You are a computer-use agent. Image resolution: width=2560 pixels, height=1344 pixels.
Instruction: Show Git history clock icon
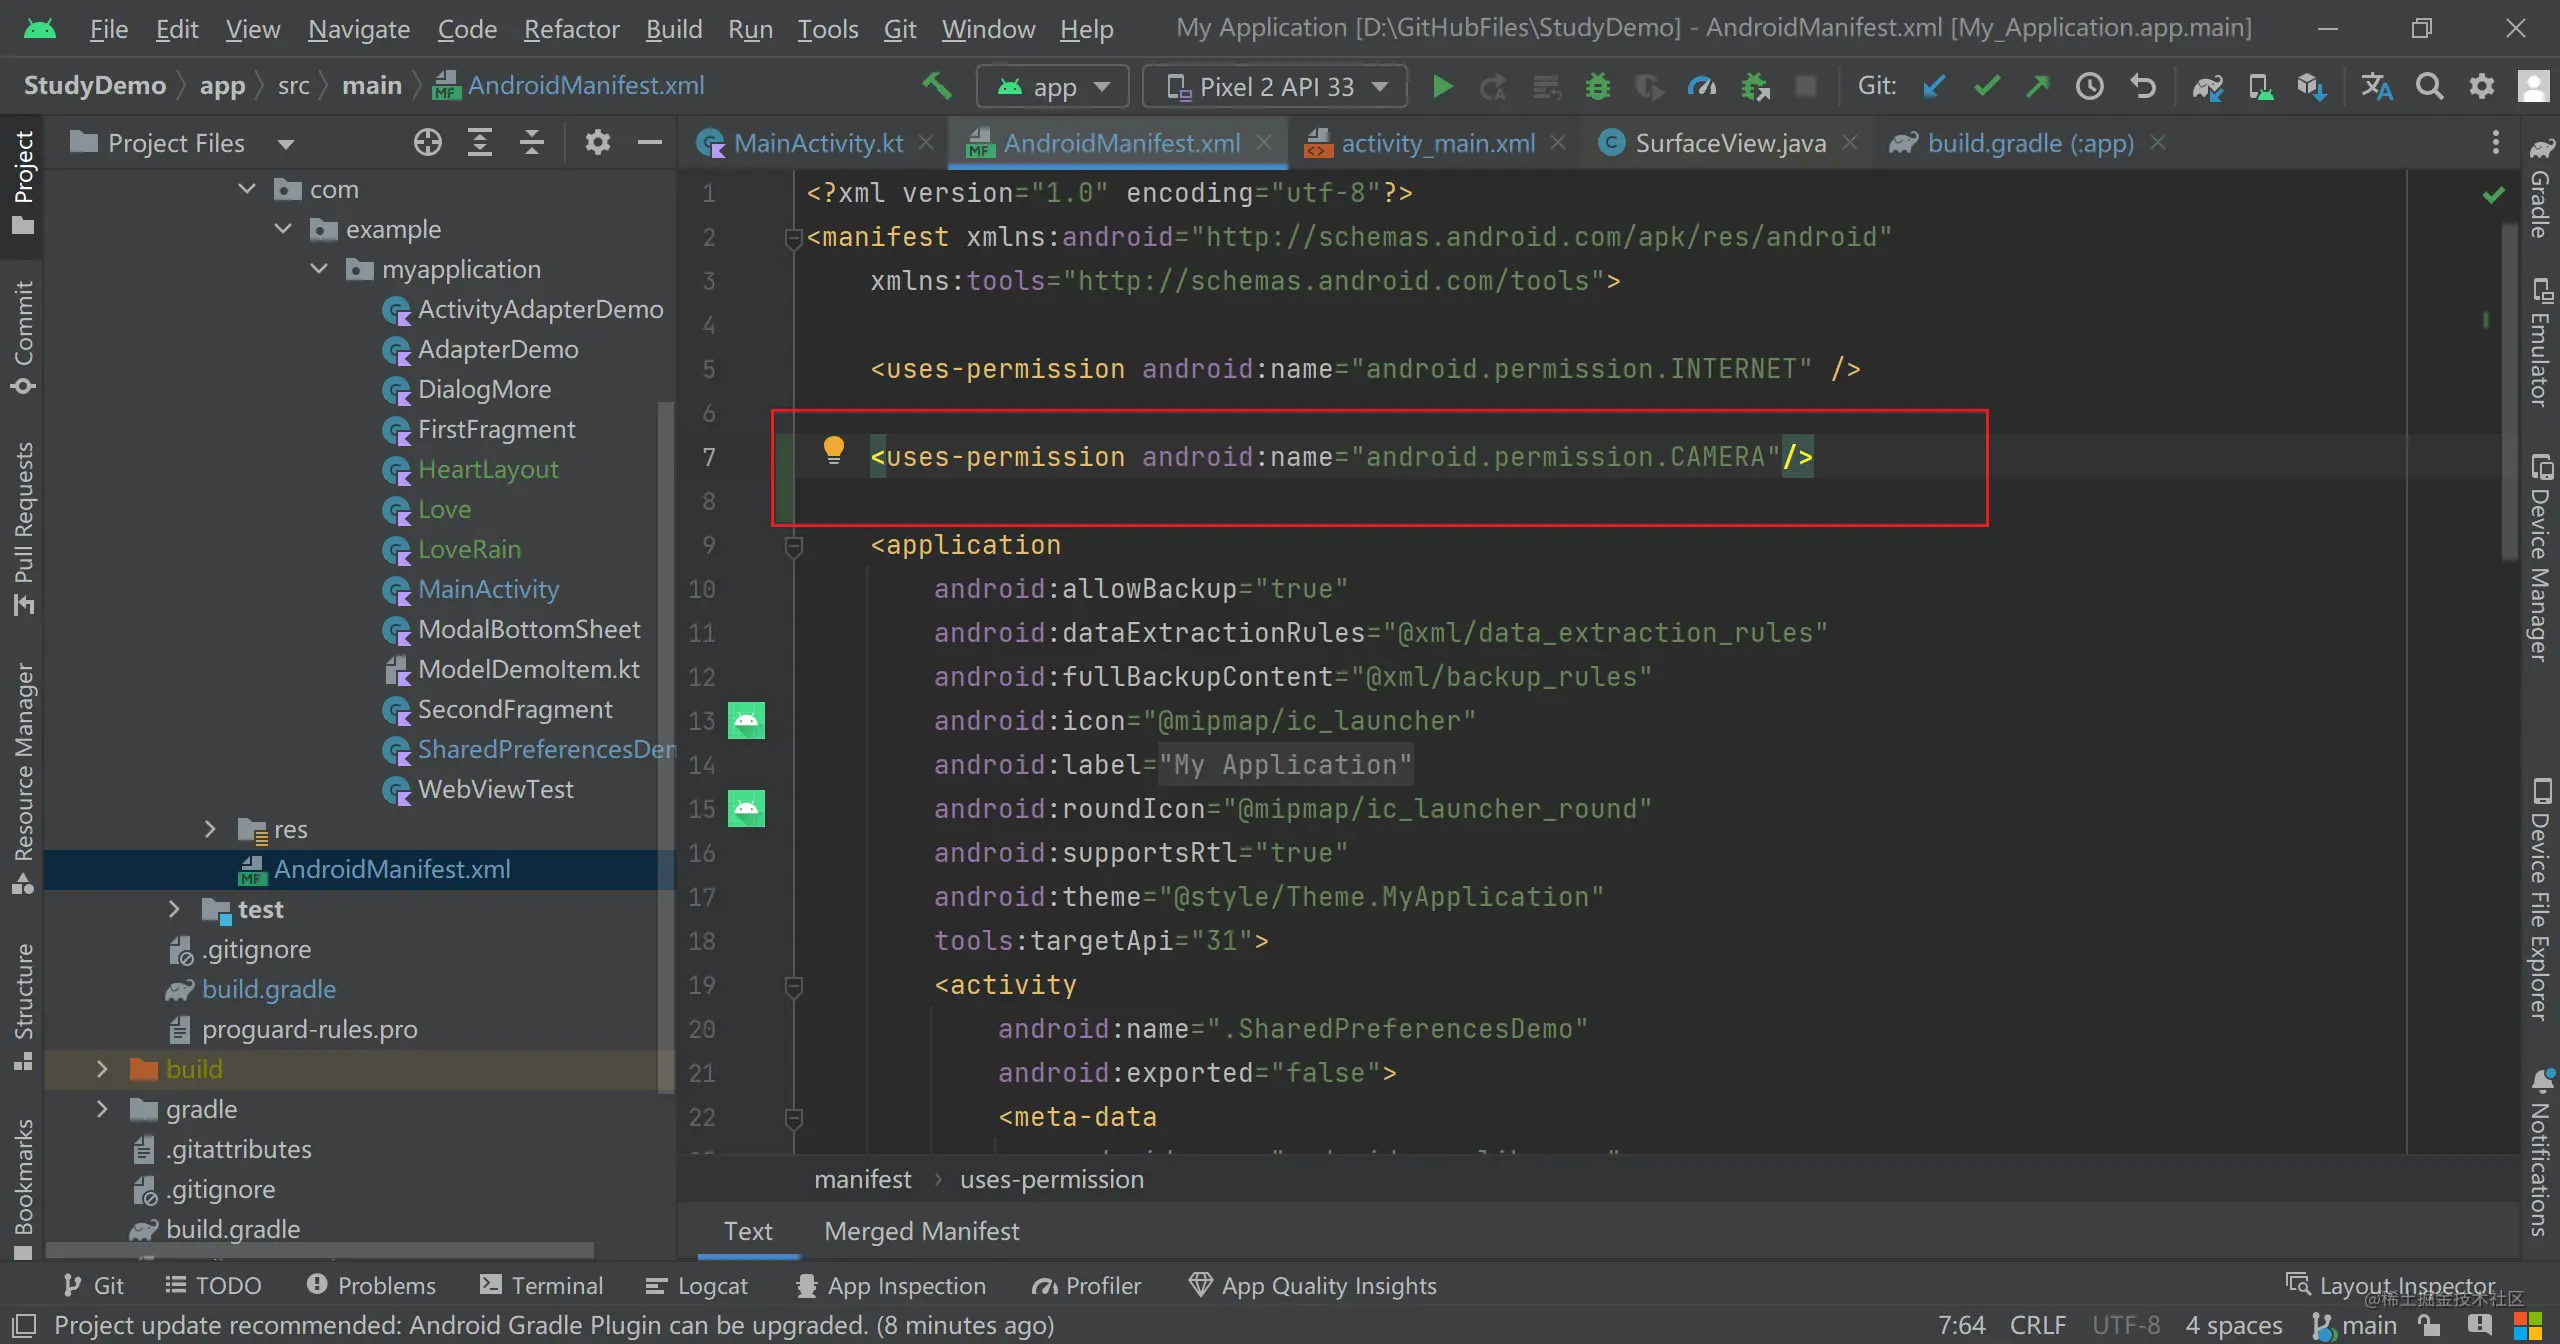pyautogui.click(x=2089, y=87)
